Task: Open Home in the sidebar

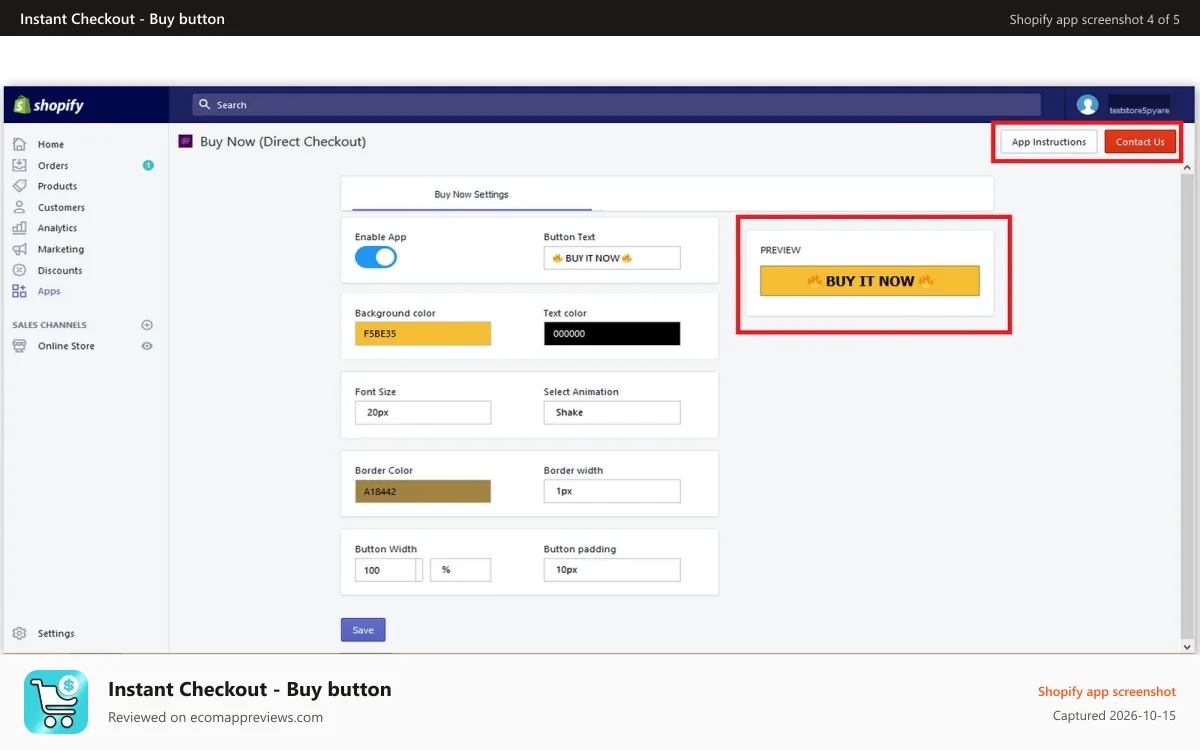Action: [x=50, y=144]
